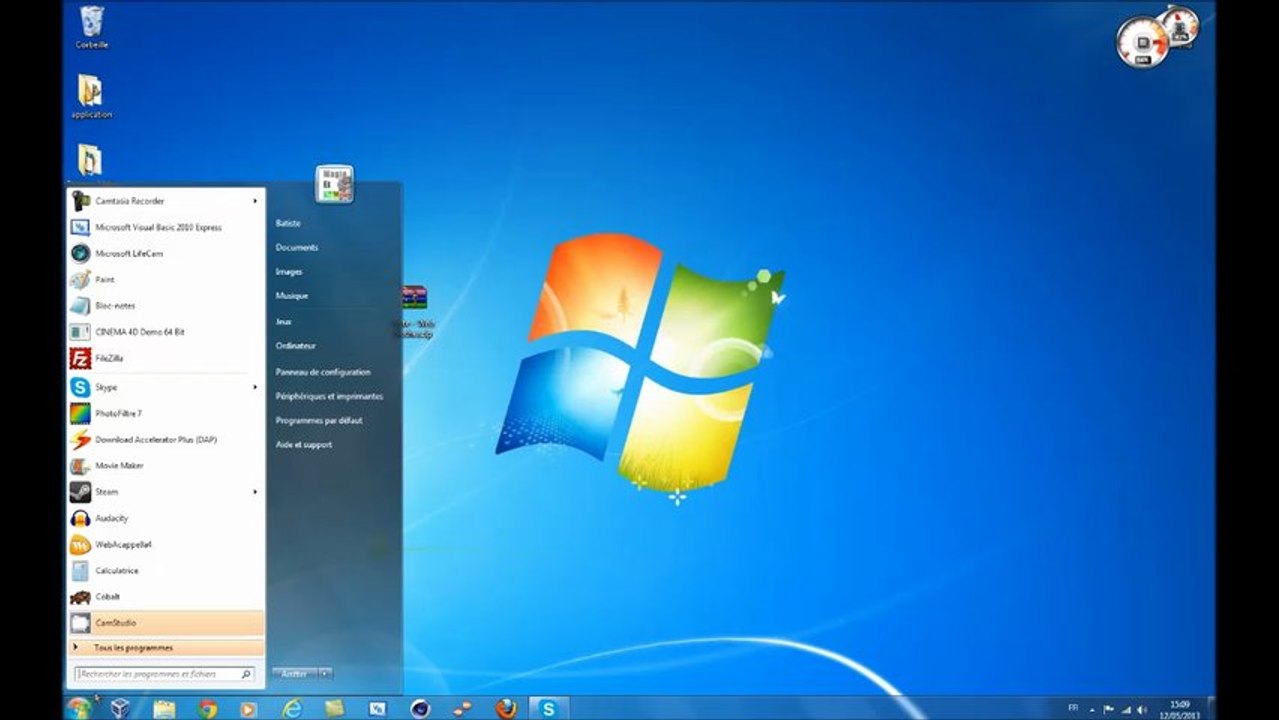Click the Corbeille desktop icon
Image resolution: width=1279 pixels, height=720 pixels.
click(x=91, y=27)
